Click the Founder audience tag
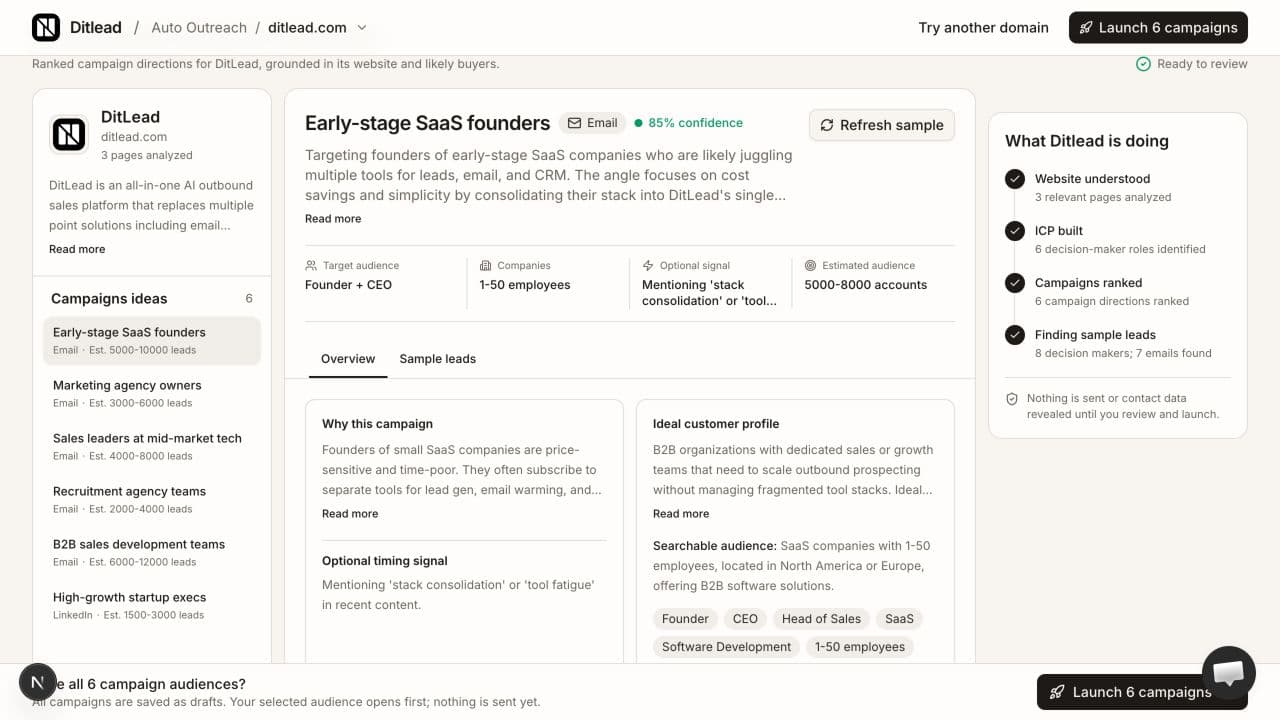 [x=685, y=619]
